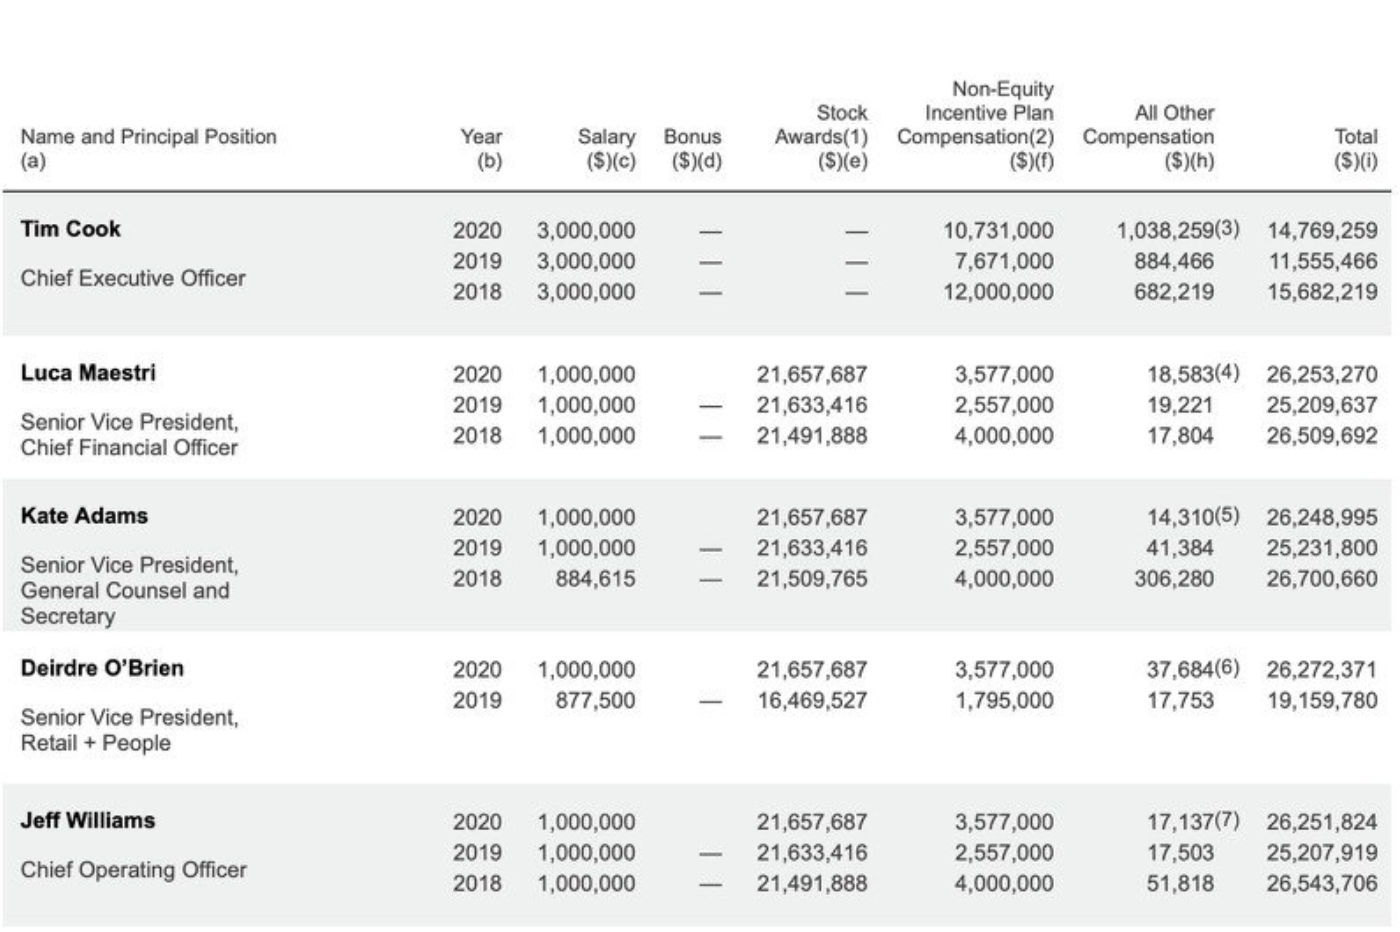Click the value 10,731,000
This screenshot has height=932, width=1400.
pyautogui.click(x=998, y=231)
